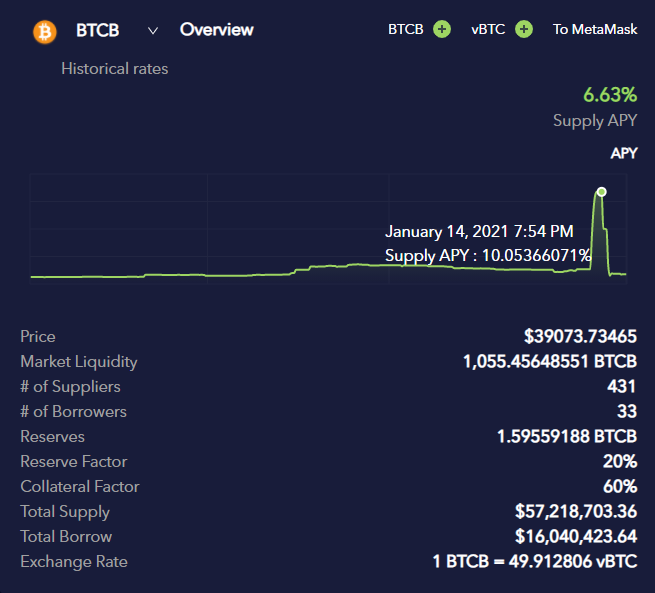Click the borrowers count 33
This screenshot has height=593, width=655.
click(627, 411)
